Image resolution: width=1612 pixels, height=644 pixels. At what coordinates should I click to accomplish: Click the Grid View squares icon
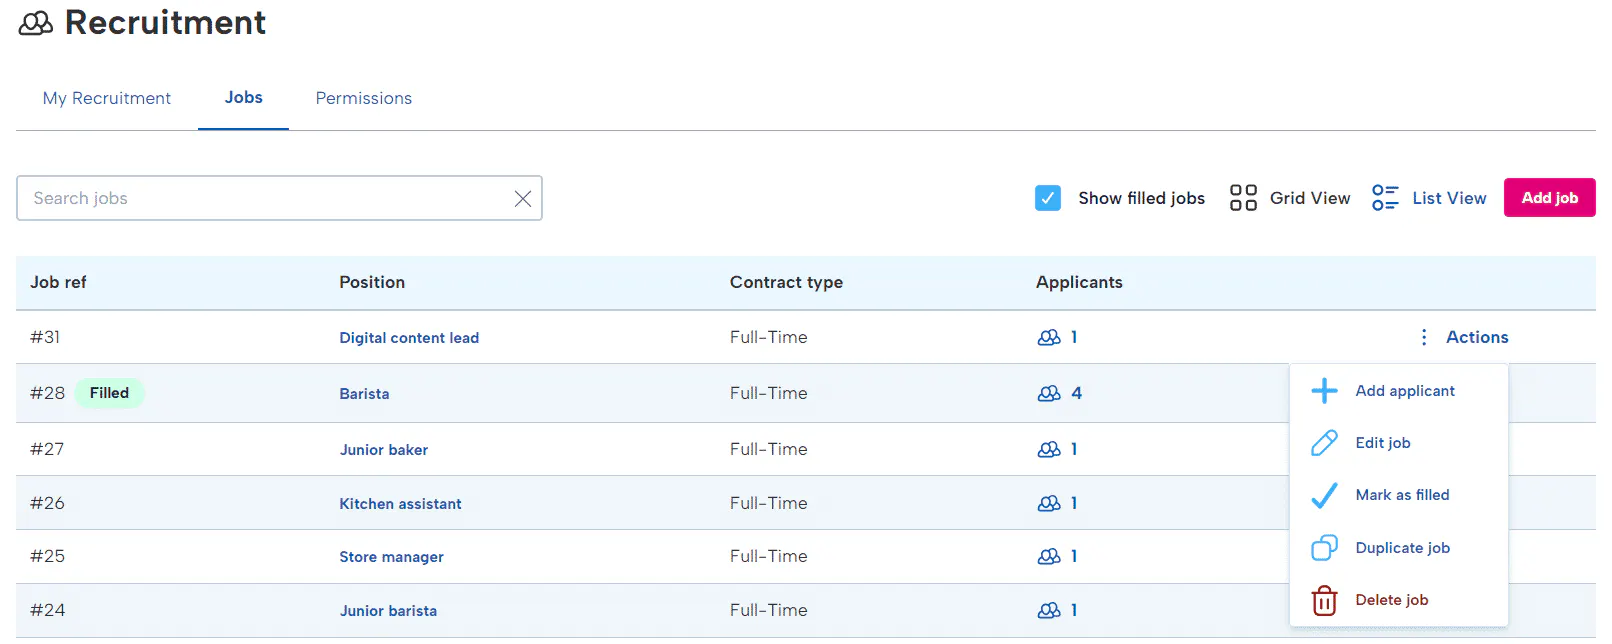pyautogui.click(x=1243, y=198)
